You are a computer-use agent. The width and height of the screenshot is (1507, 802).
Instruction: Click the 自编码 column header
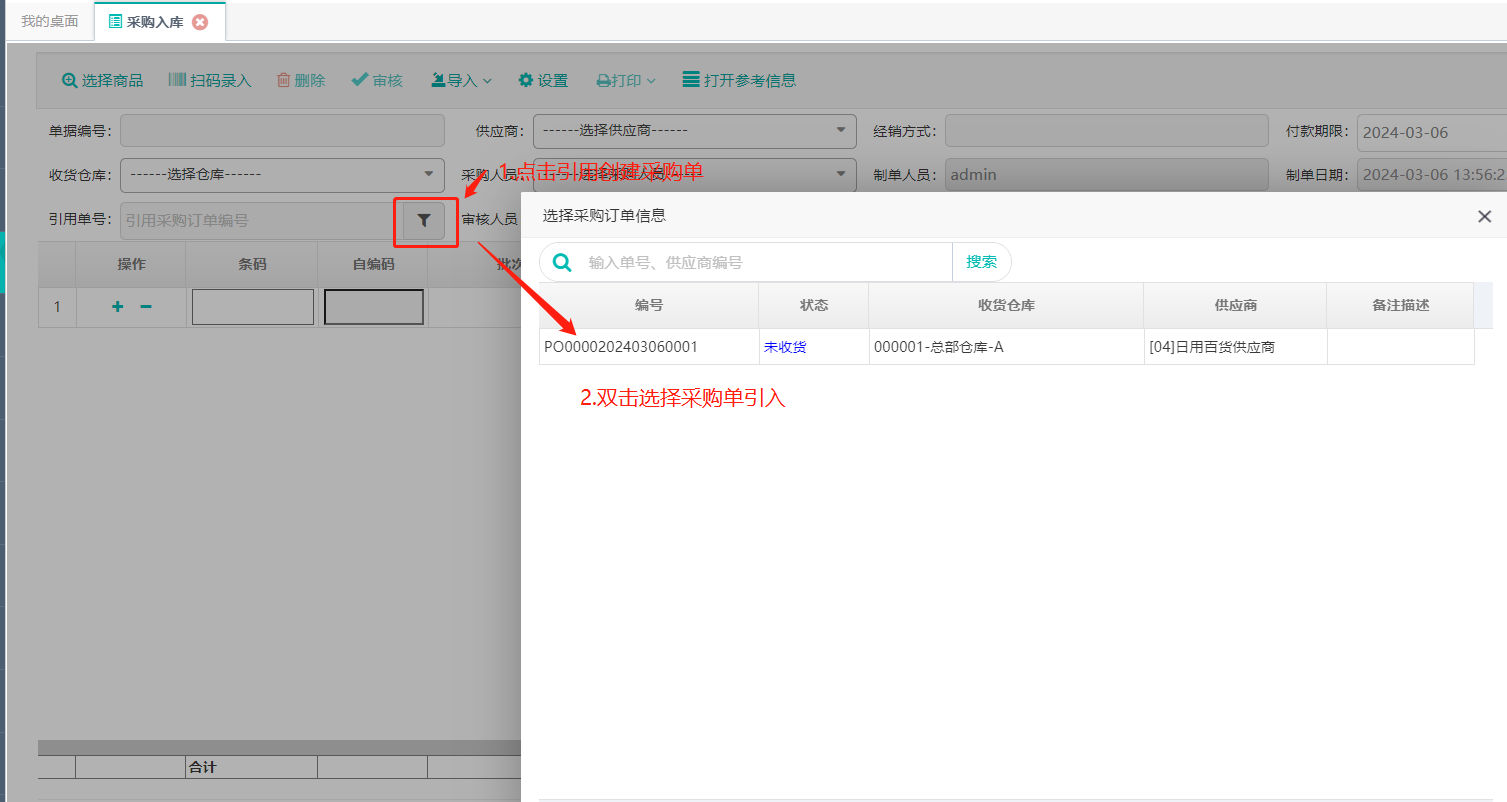tap(373, 265)
